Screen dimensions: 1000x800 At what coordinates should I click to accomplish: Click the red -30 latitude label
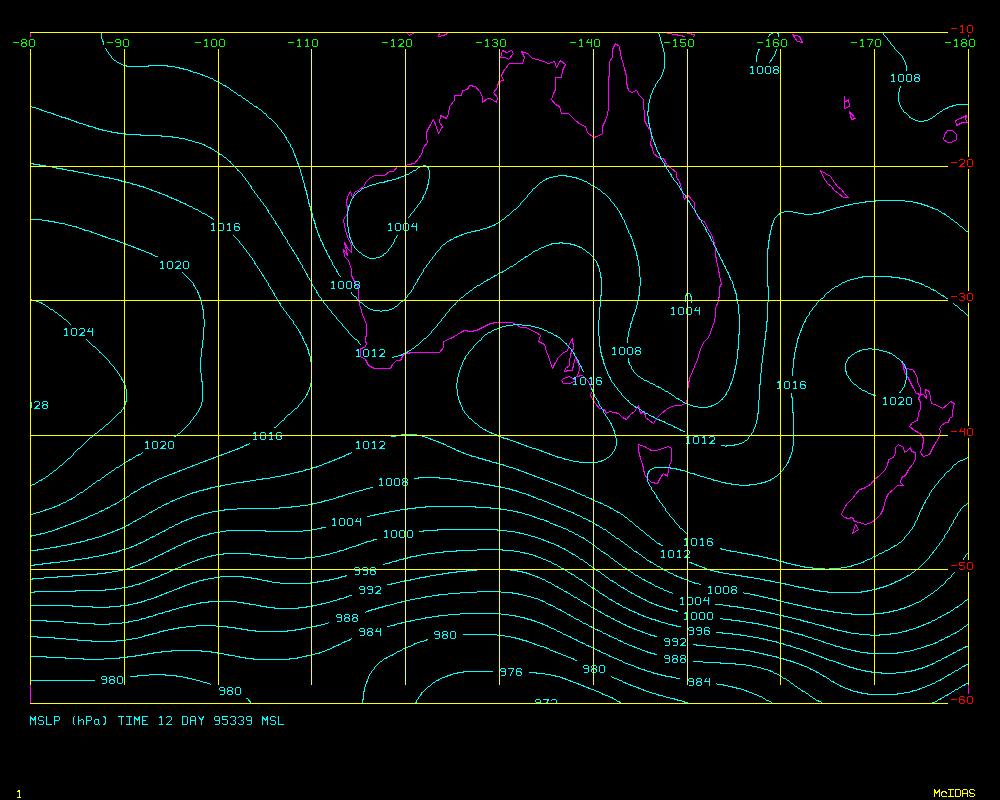click(x=962, y=297)
